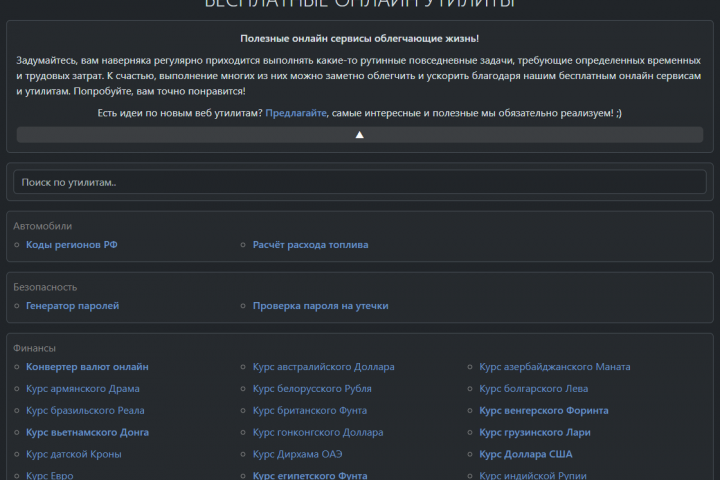The height and width of the screenshot is (480, 720).
Task: Open Расчёт расхода топлива utility
Action: 310,245
